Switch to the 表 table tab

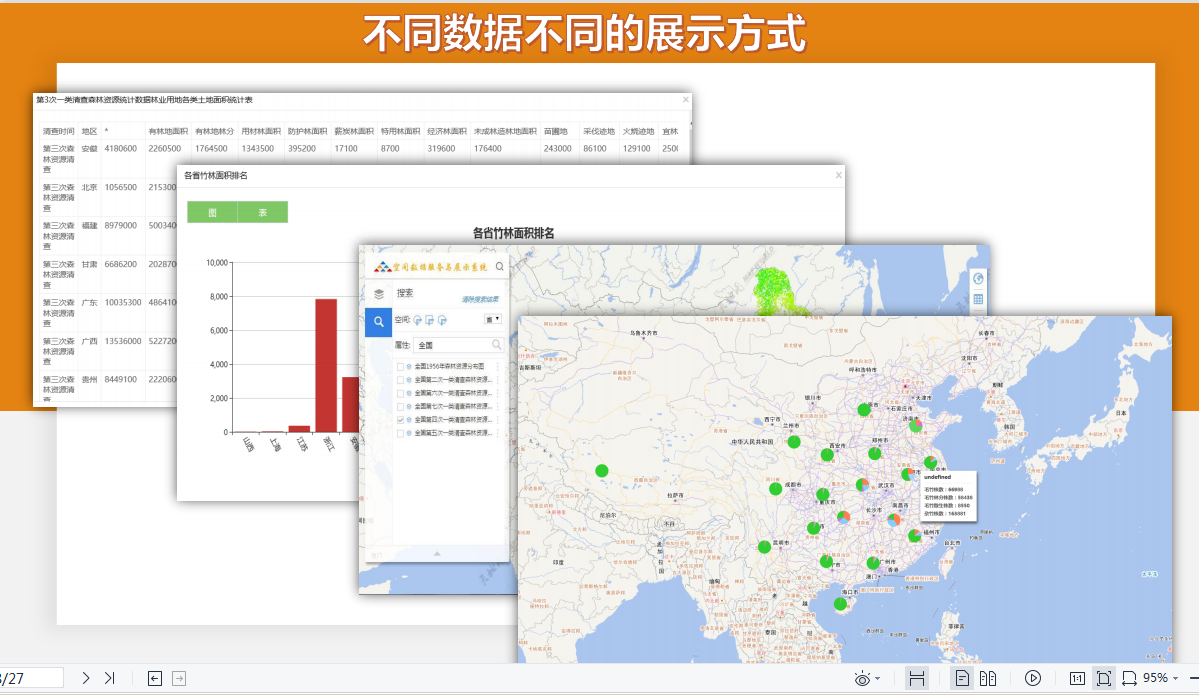click(x=262, y=212)
